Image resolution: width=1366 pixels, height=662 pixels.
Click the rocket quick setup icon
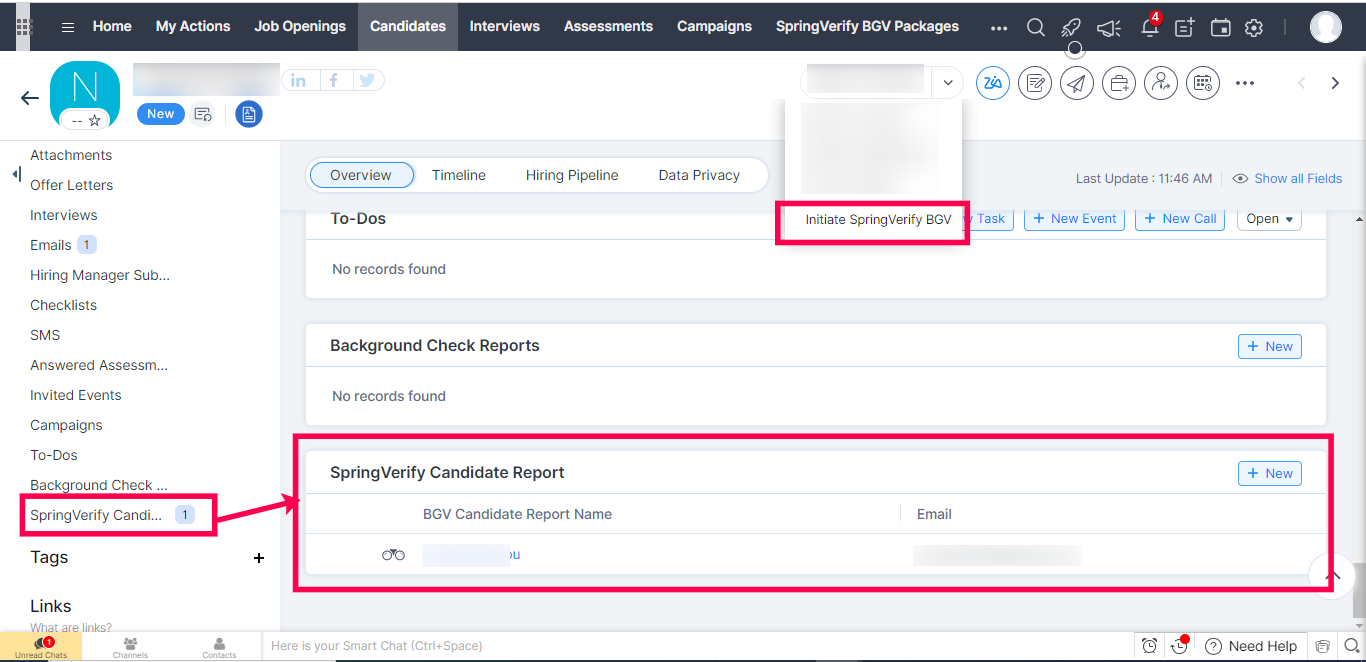pos(1071,27)
